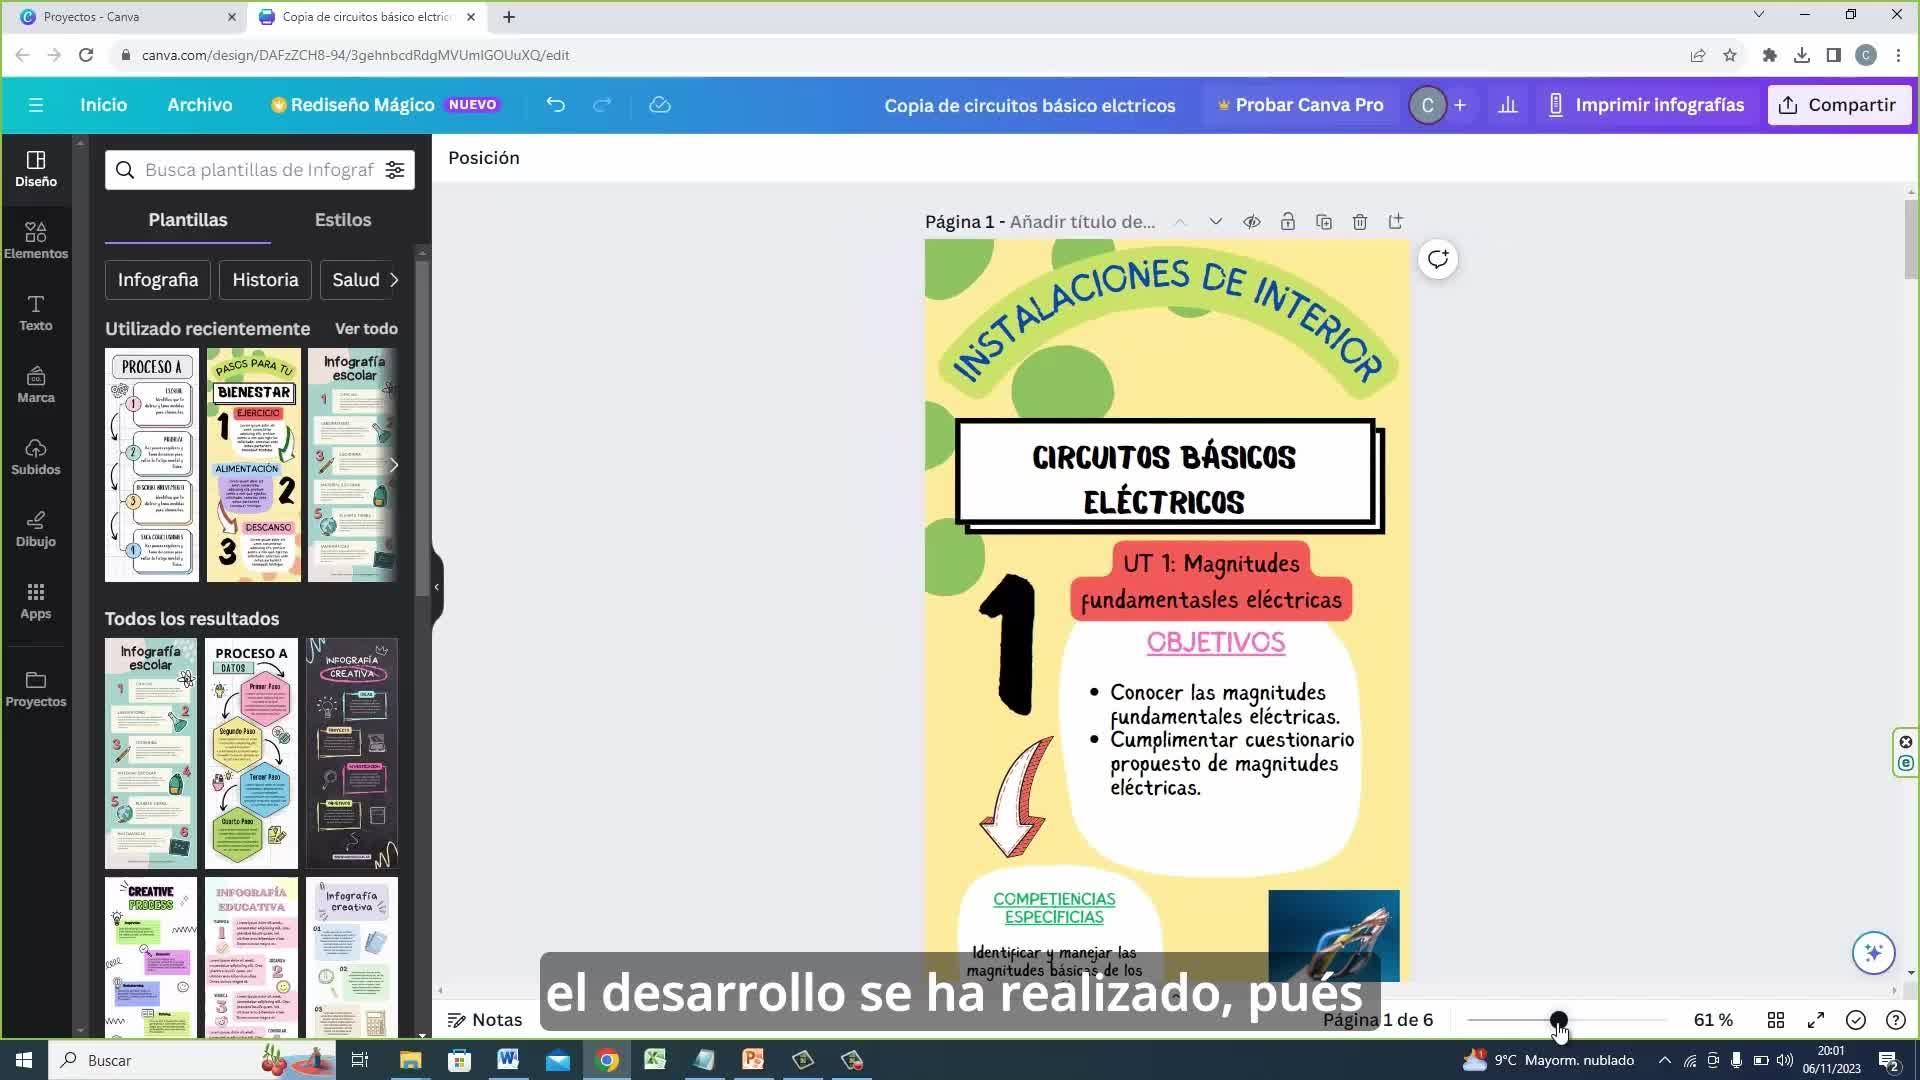This screenshot has height=1080, width=1920.
Task: Click the Compartir button
Action: (x=1838, y=105)
